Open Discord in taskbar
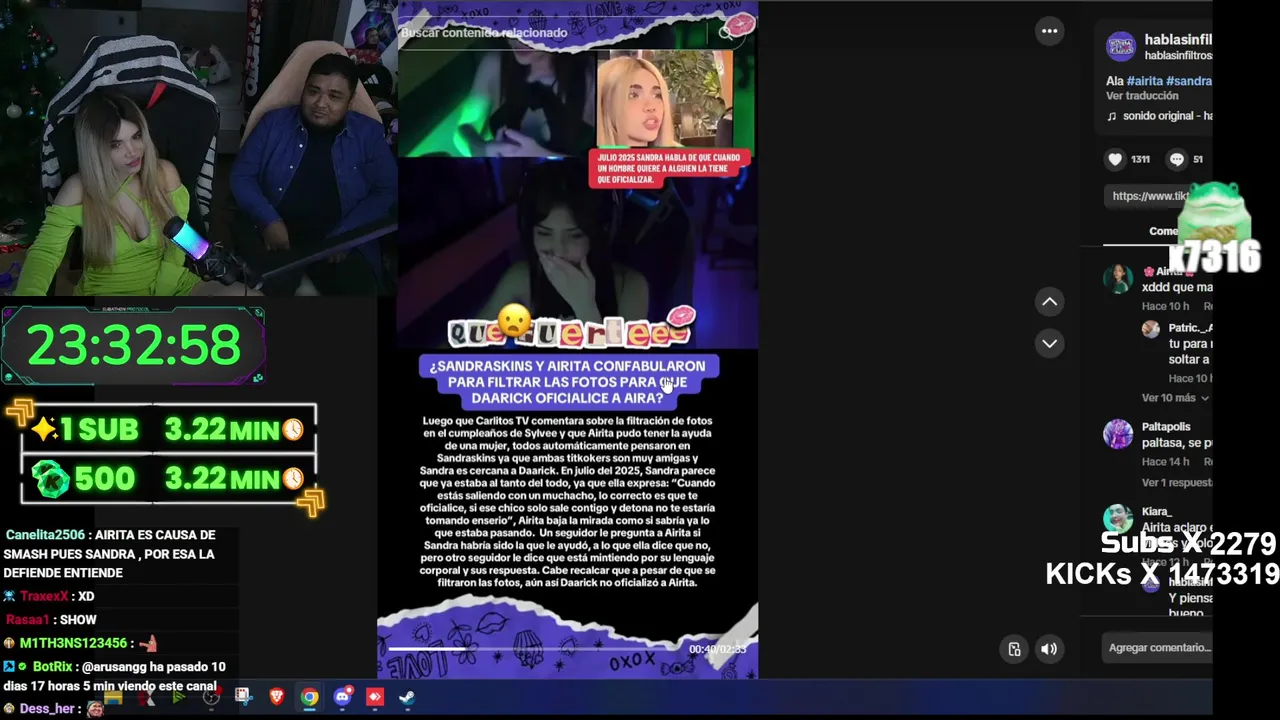The width and height of the screenshot is (1280, 720). [x=342, y=697]
